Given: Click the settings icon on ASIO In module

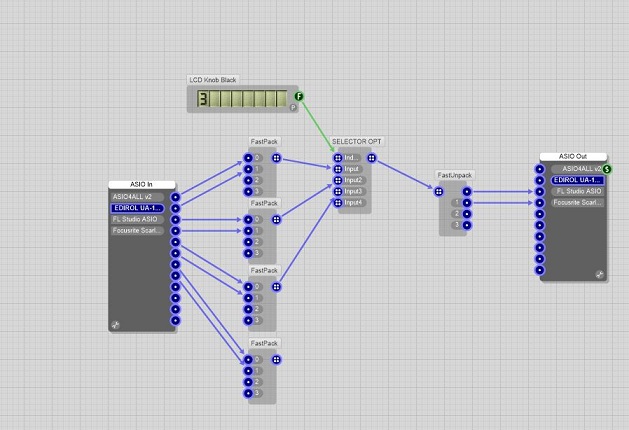Looking at the screenshot, I should point(115,325).
